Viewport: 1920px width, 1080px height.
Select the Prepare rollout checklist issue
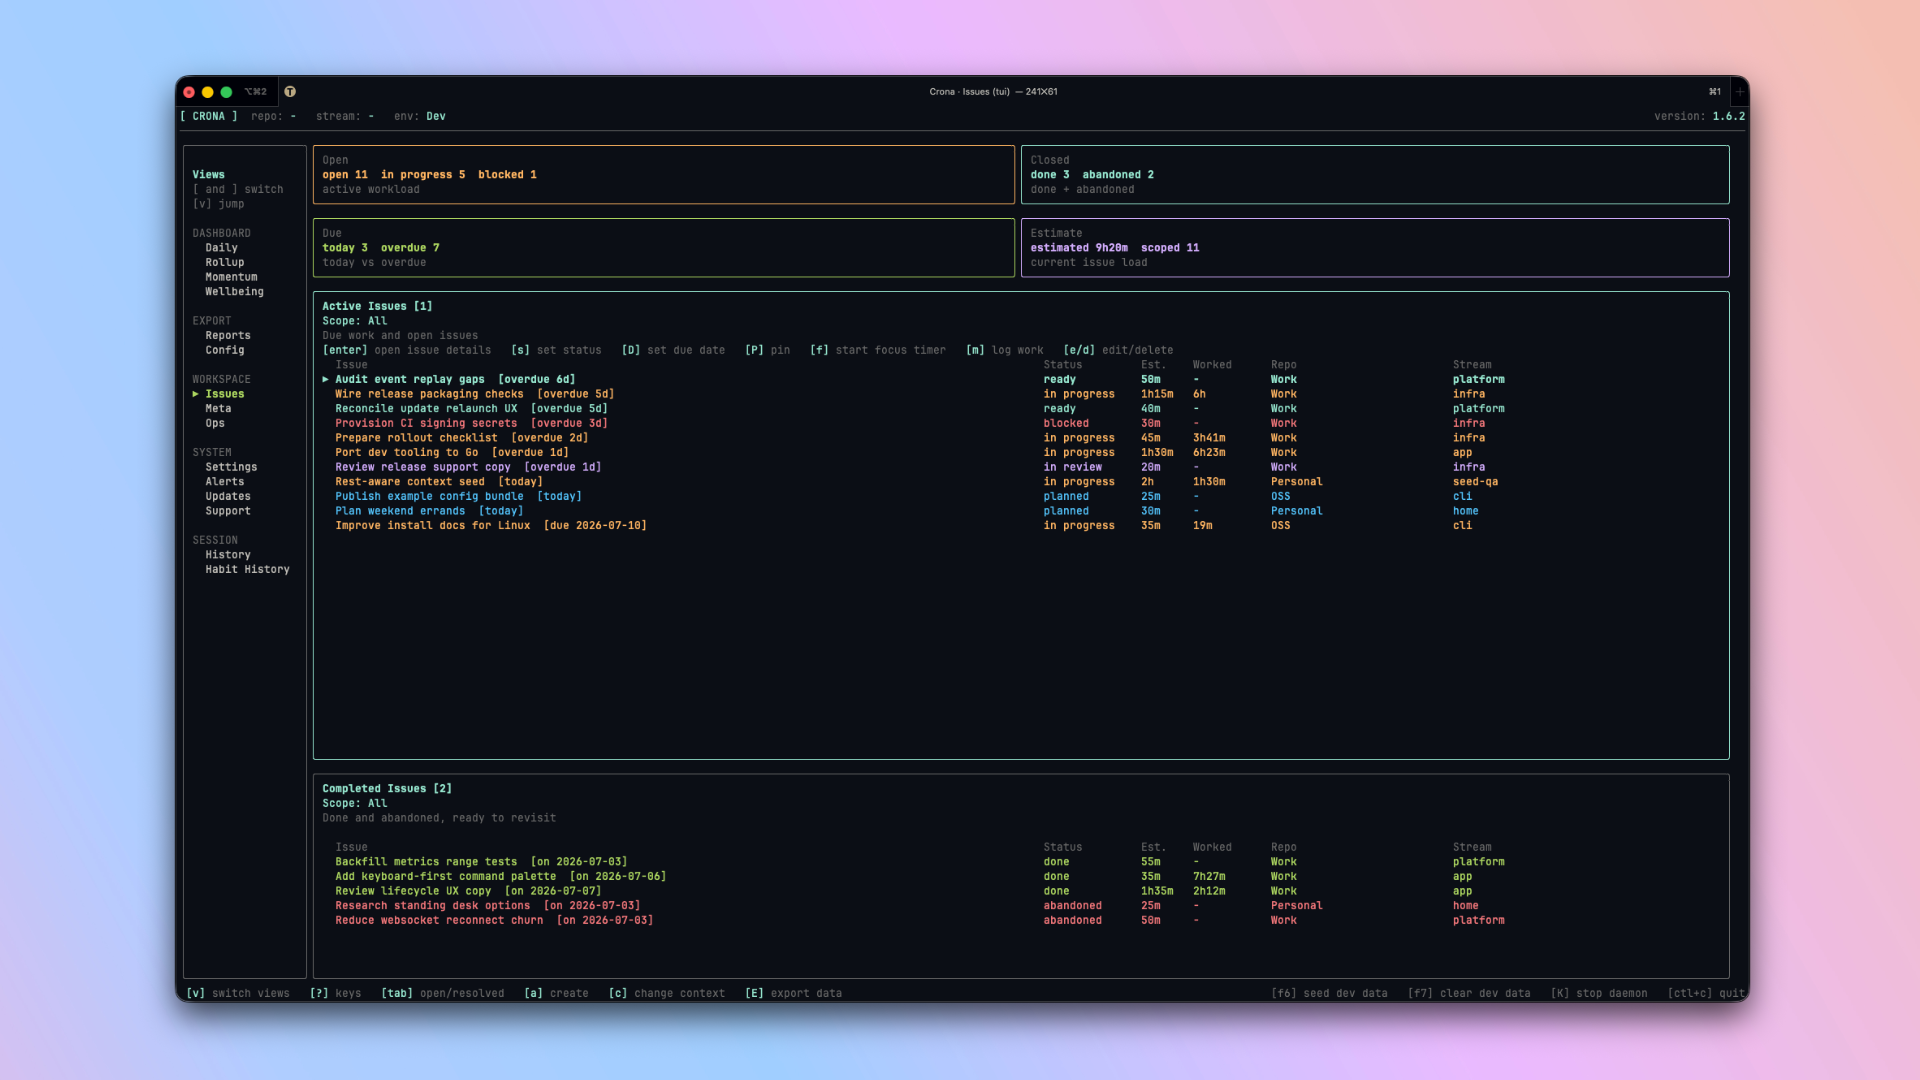coord(1020,438)
